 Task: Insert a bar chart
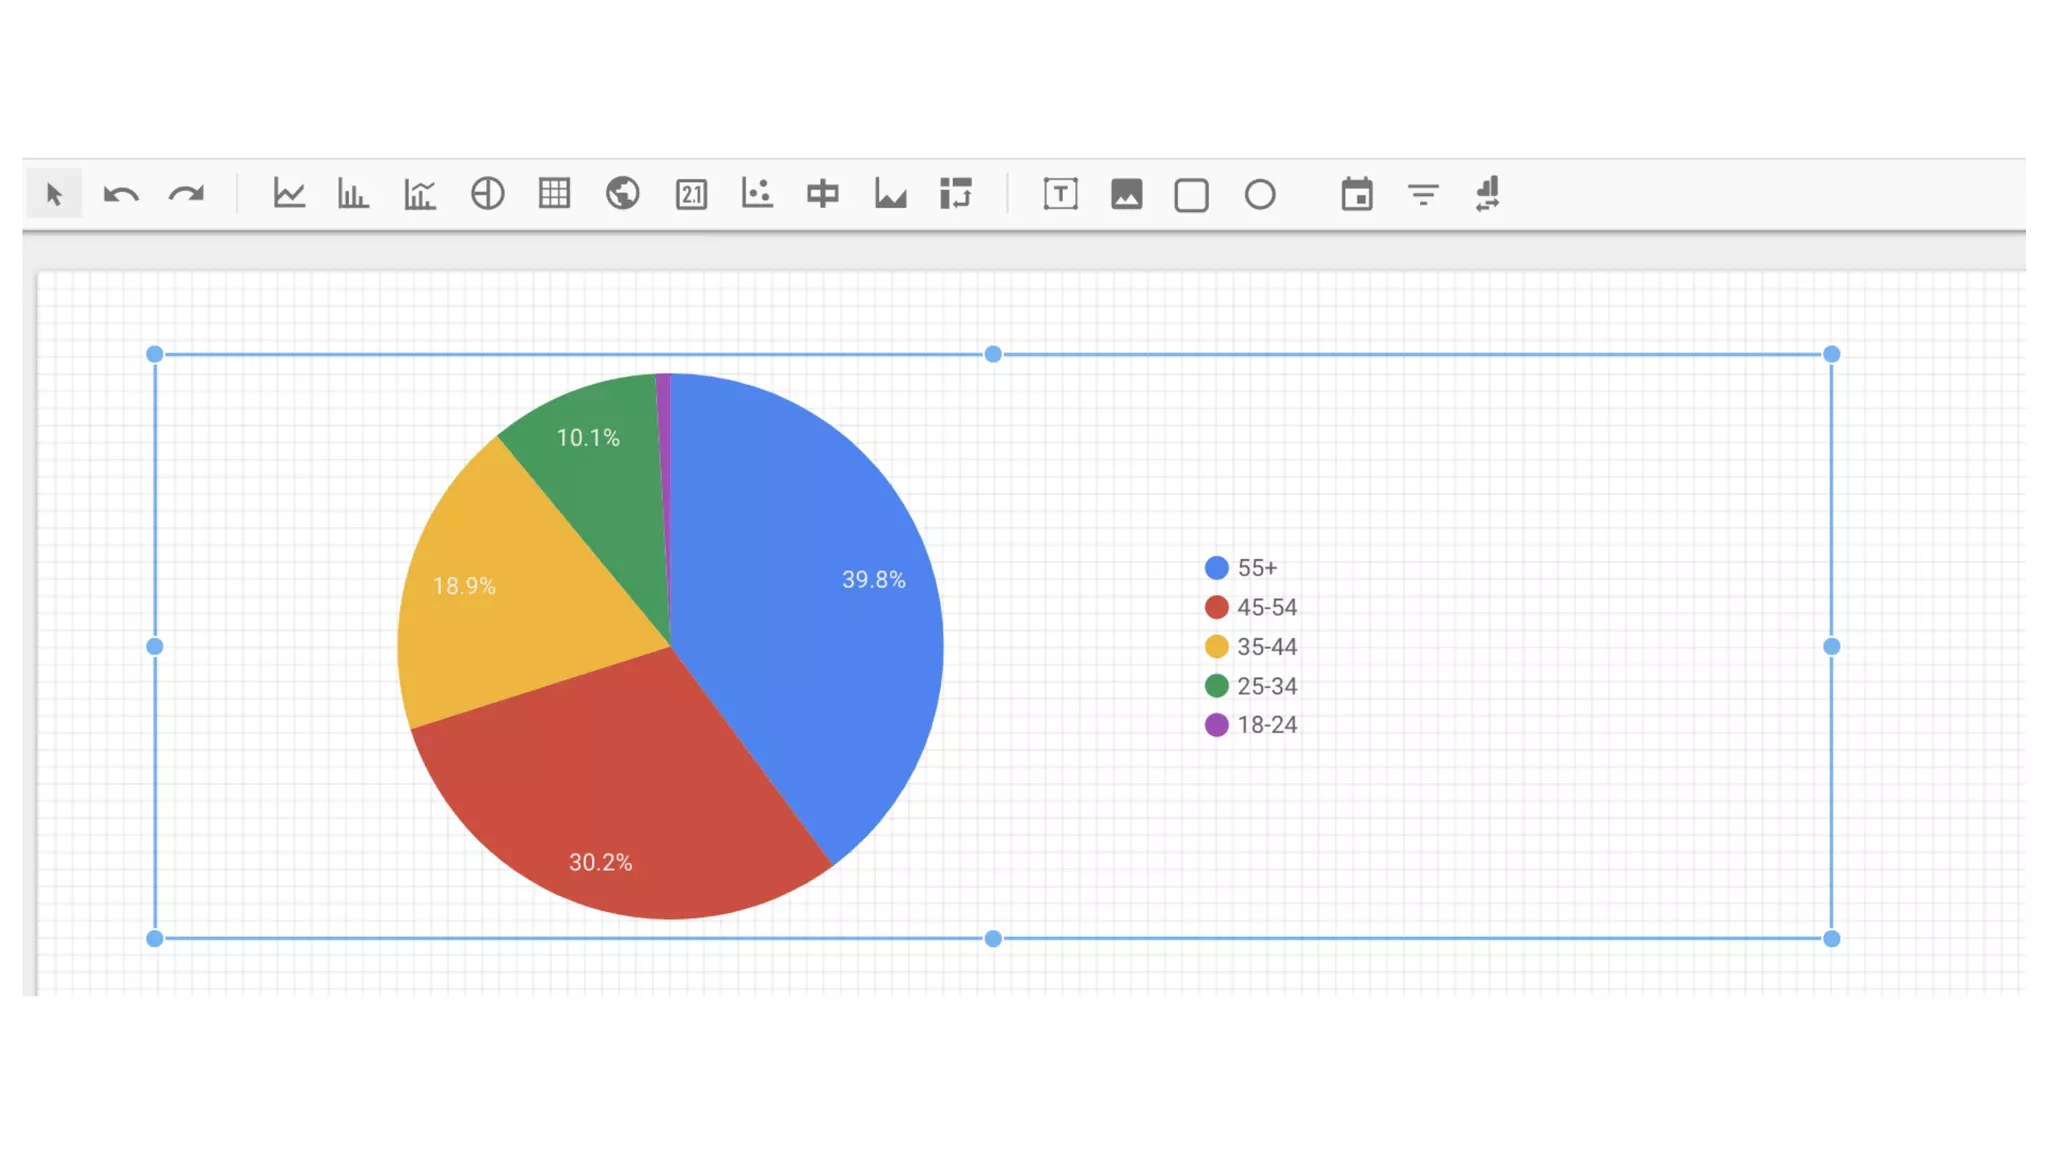pos(353,194)
